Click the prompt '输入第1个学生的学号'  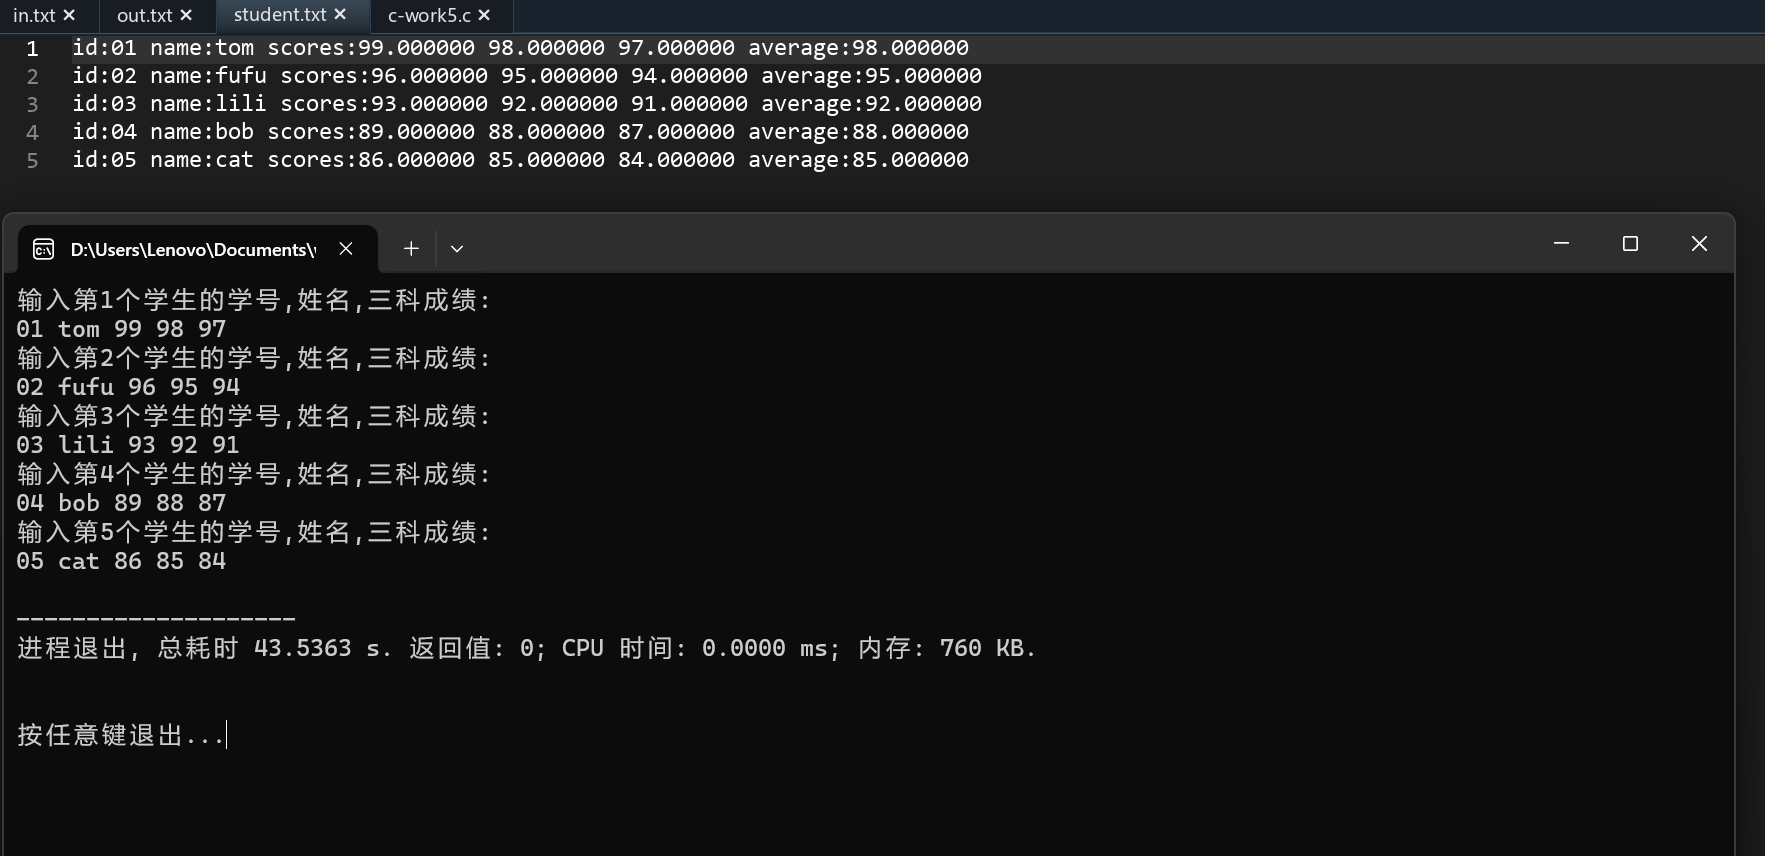149,300
